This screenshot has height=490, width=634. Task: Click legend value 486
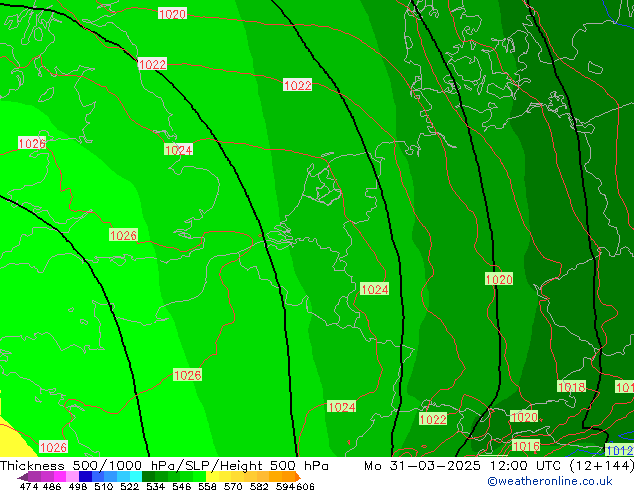tap(51, 486)
